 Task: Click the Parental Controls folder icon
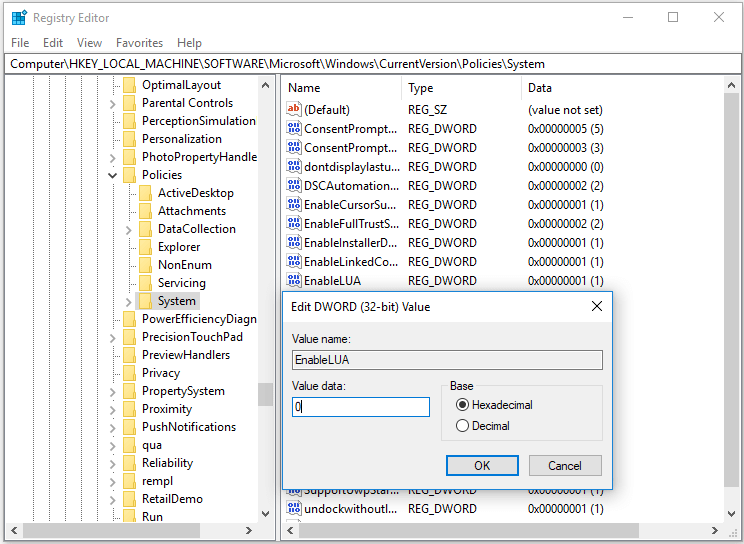point(129,103)
